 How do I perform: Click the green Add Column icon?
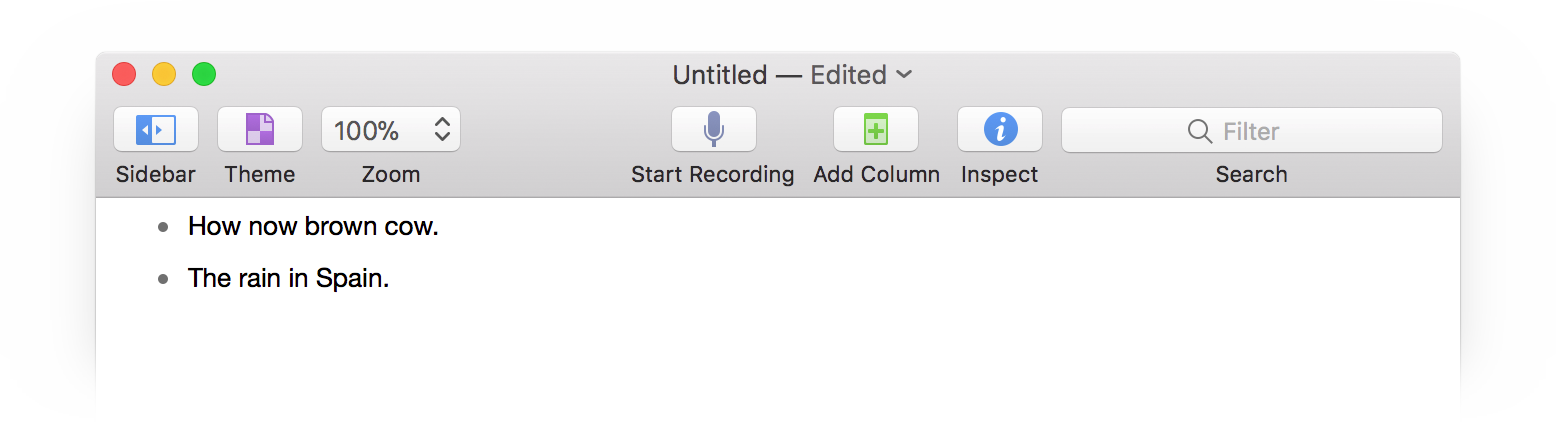click(x=876, y=130)
